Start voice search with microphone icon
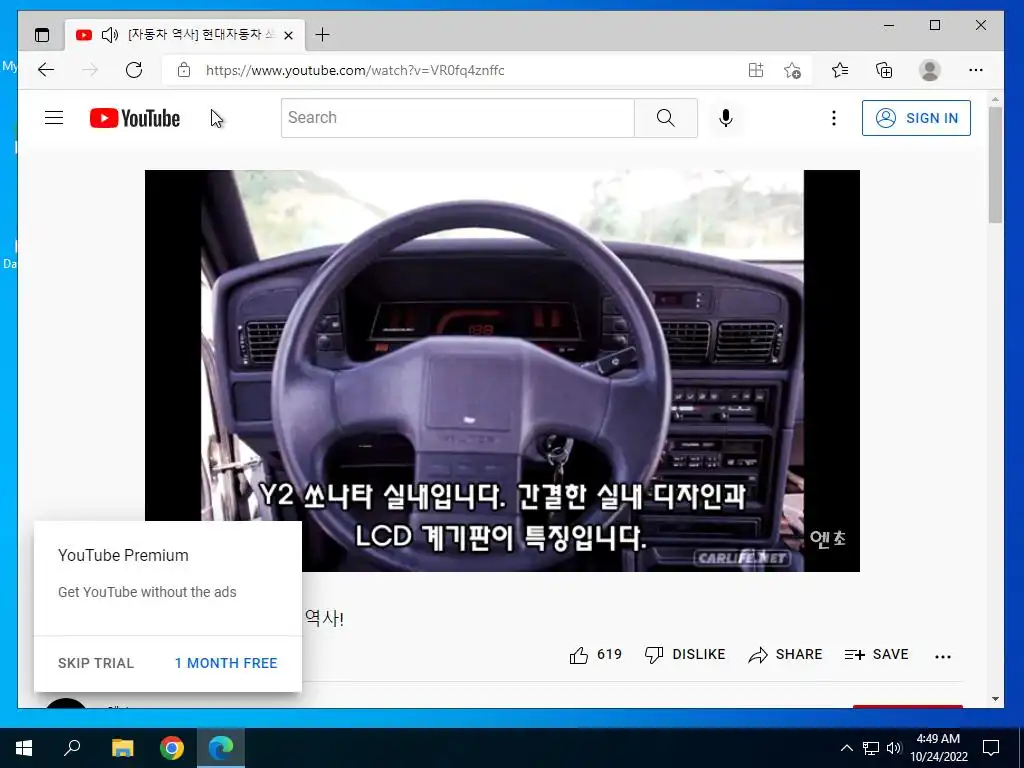Screen dimensions: 1024x768 coord(726,118)
